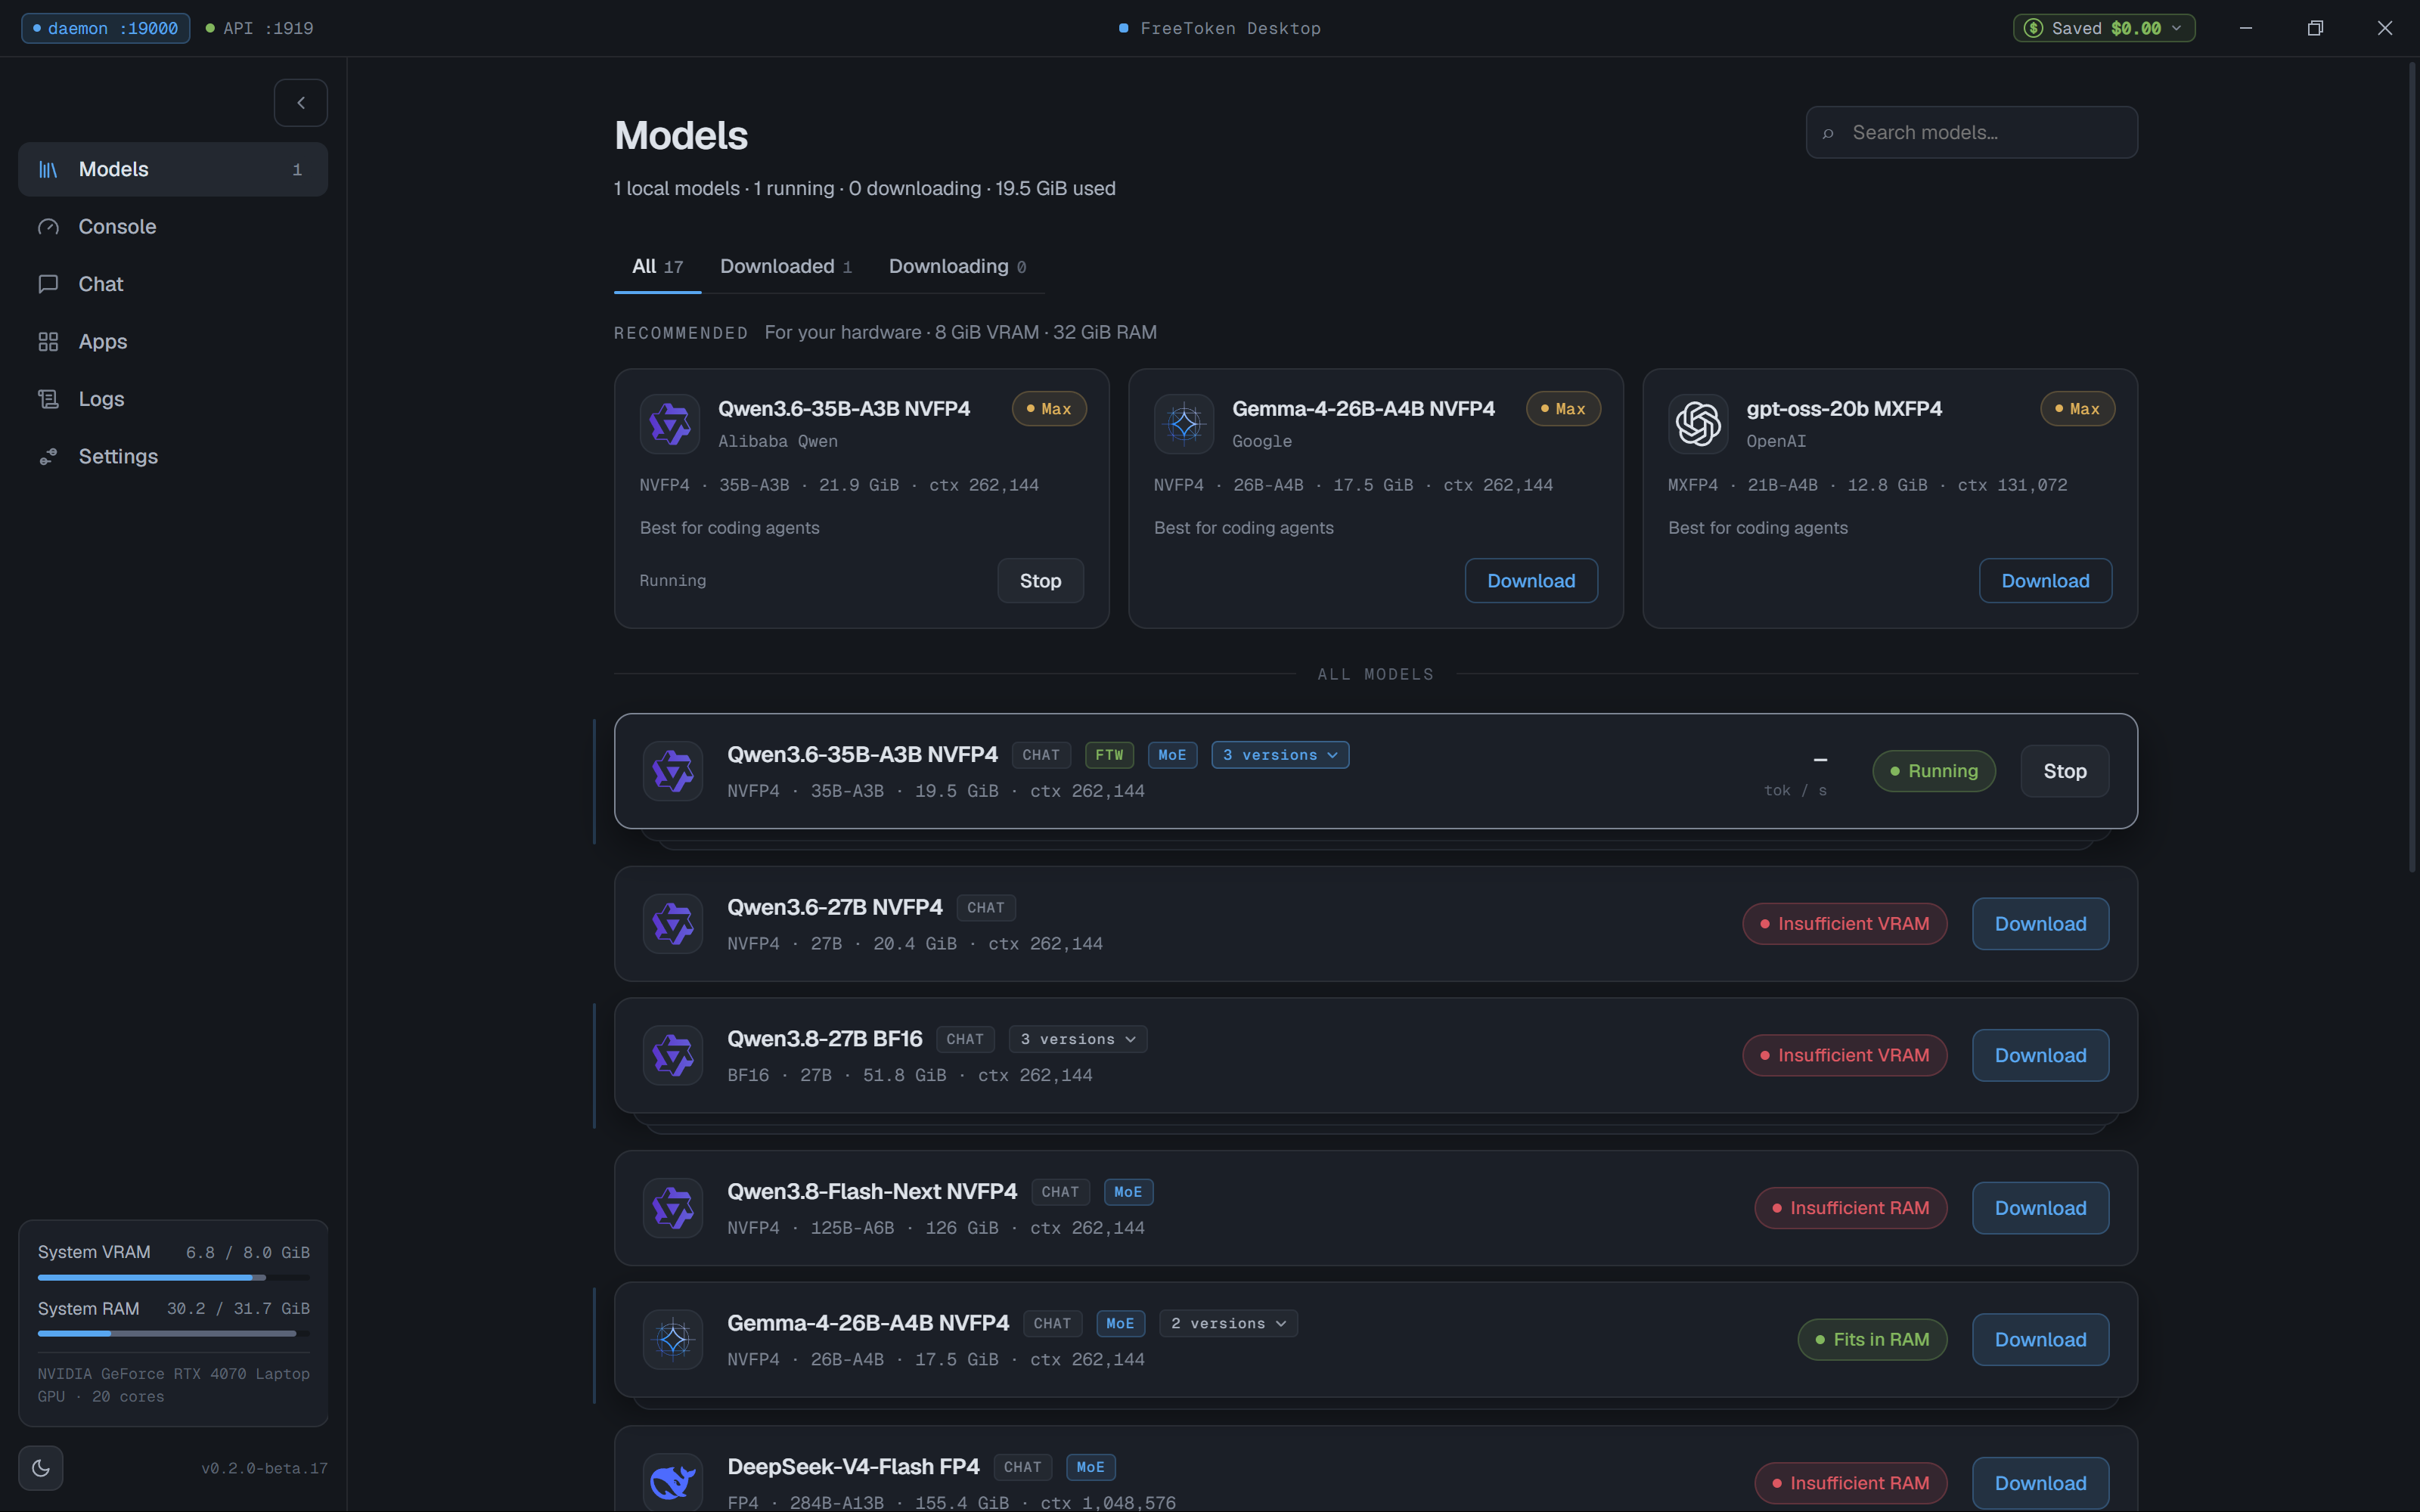Stop running Qwen3.6-35B-A3B in All Models list
Image resolution: width=2420 pixels, height=1512 pixels.
coord(2065,771)
